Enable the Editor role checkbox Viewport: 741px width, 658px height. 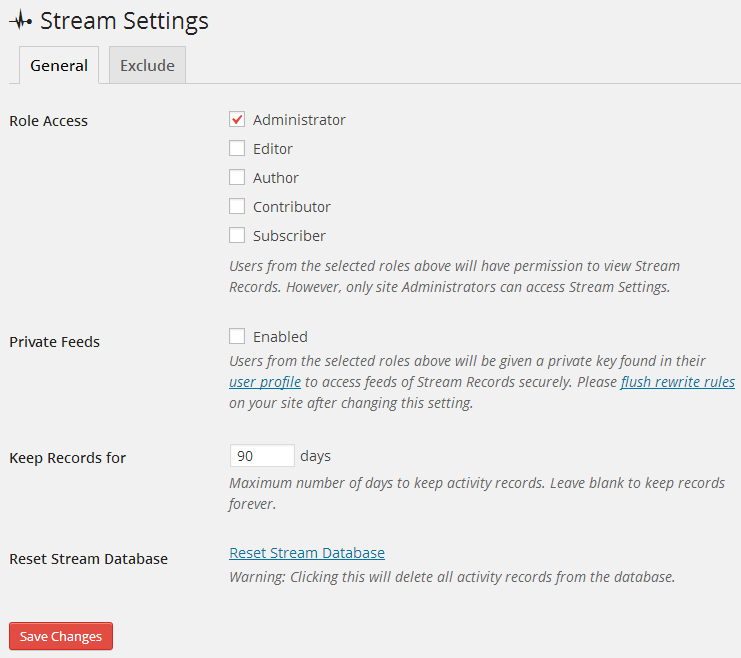pyautogui.click(x=237, y=148)
